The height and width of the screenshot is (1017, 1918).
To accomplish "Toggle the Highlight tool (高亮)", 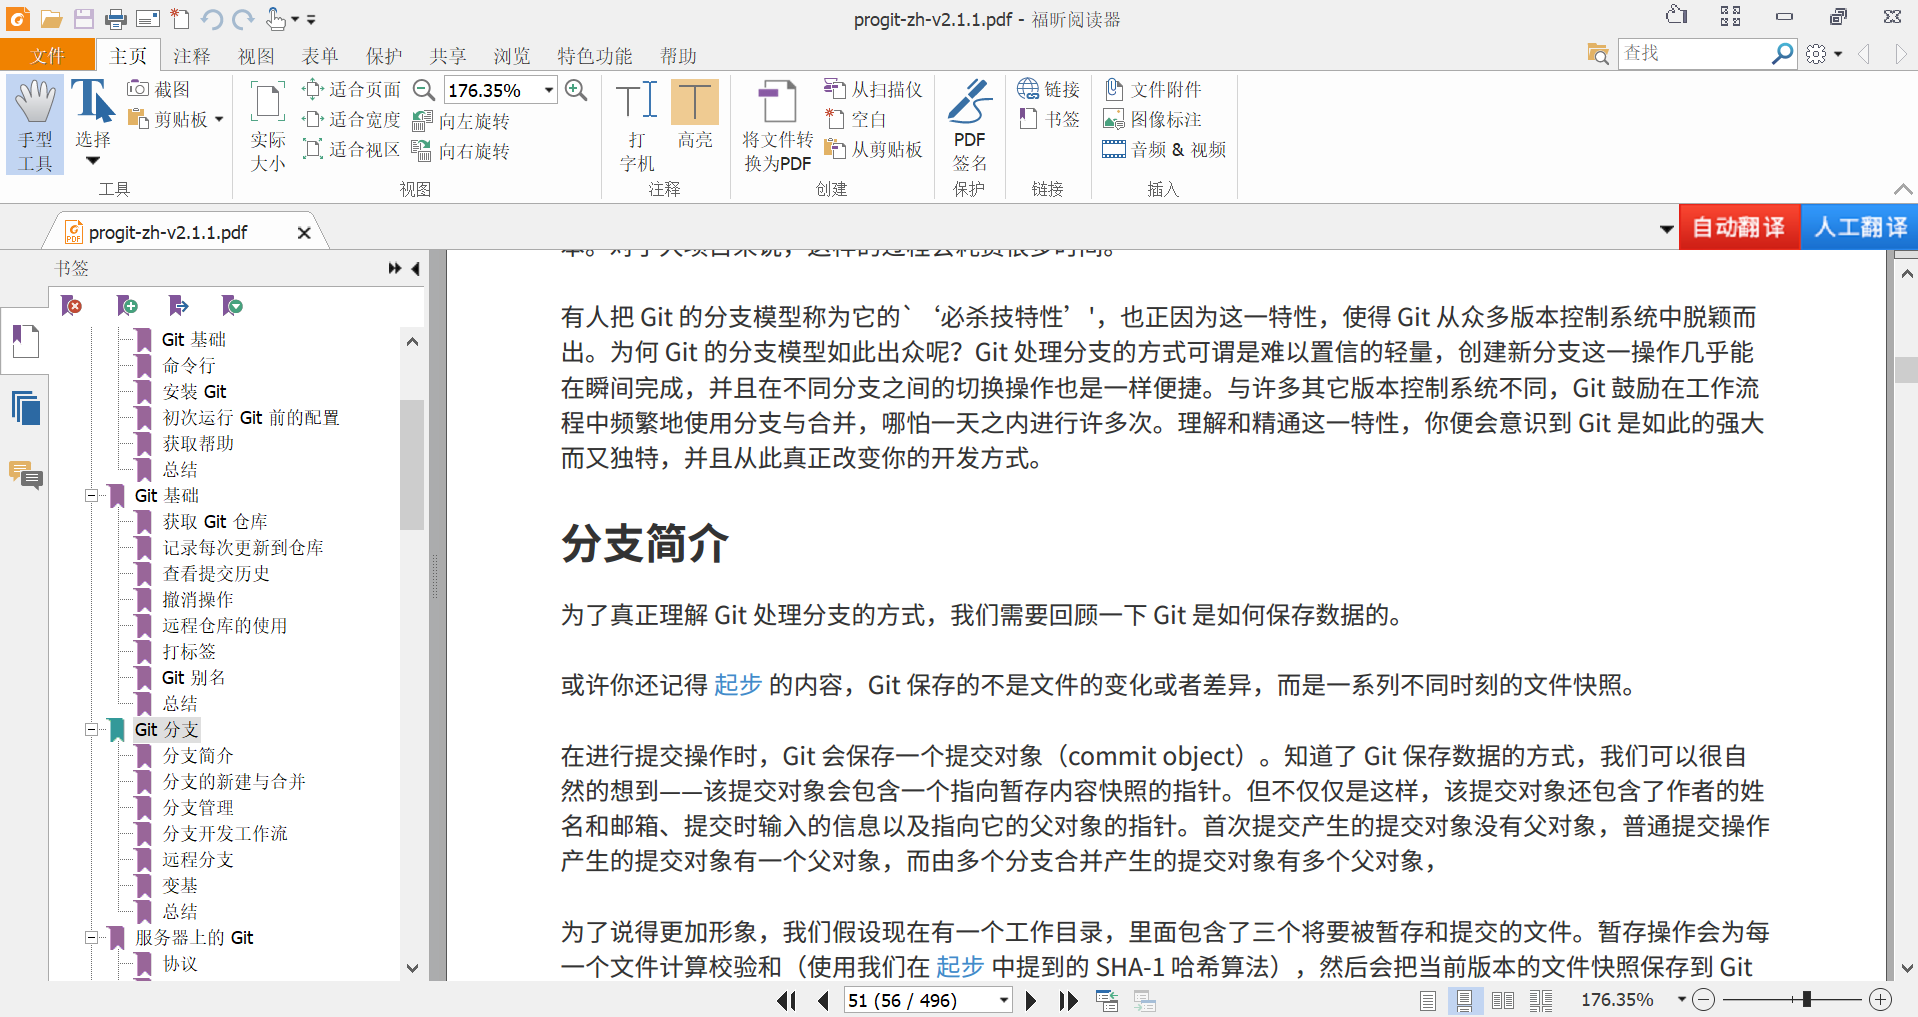I will pos(695,116).
